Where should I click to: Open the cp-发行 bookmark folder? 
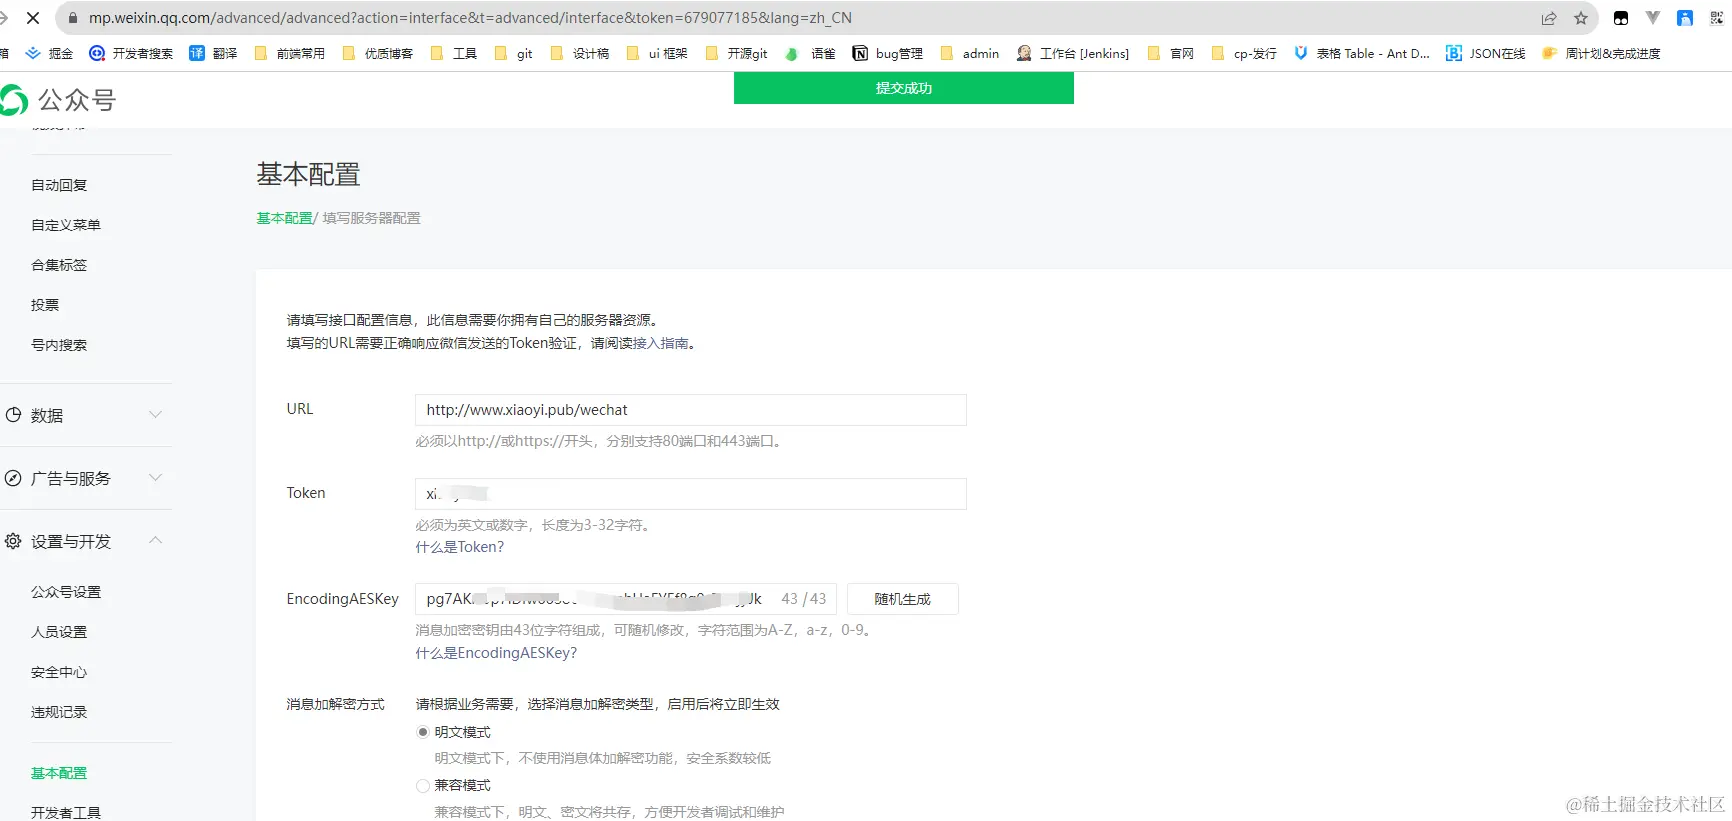click(x=1244, y=54)
